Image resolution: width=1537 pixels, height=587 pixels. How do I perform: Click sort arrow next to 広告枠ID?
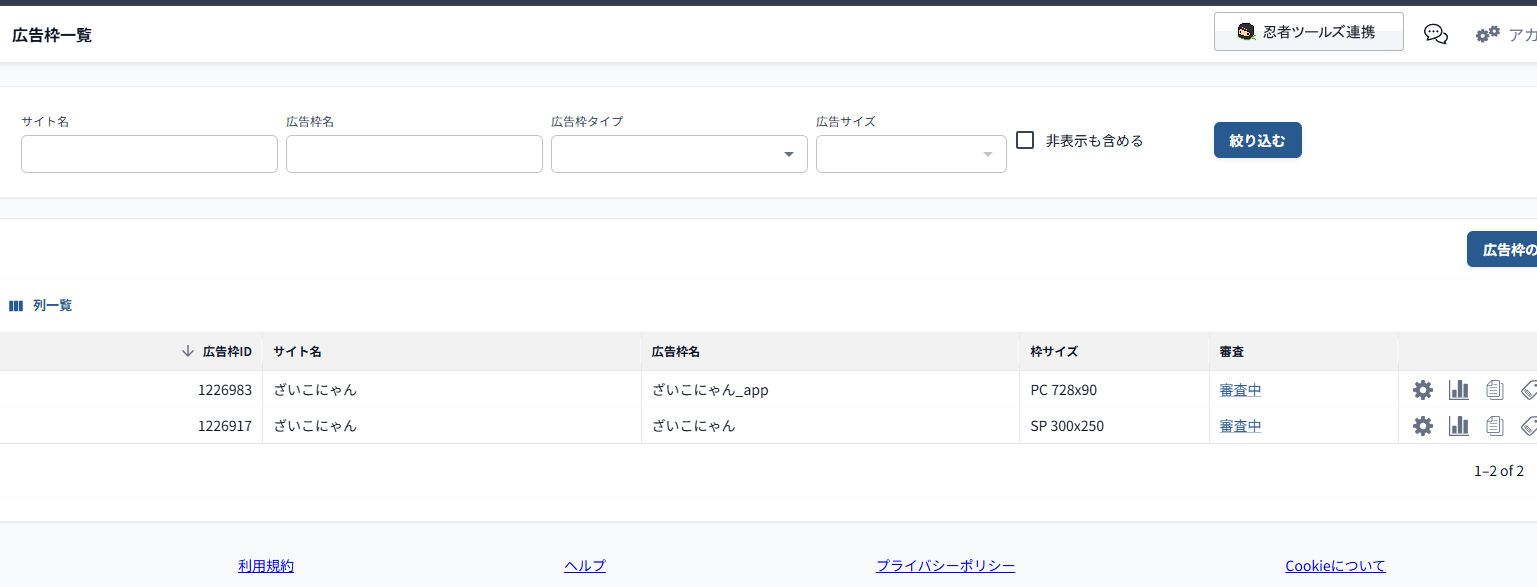pyautogui.click(x=187, y=352)
